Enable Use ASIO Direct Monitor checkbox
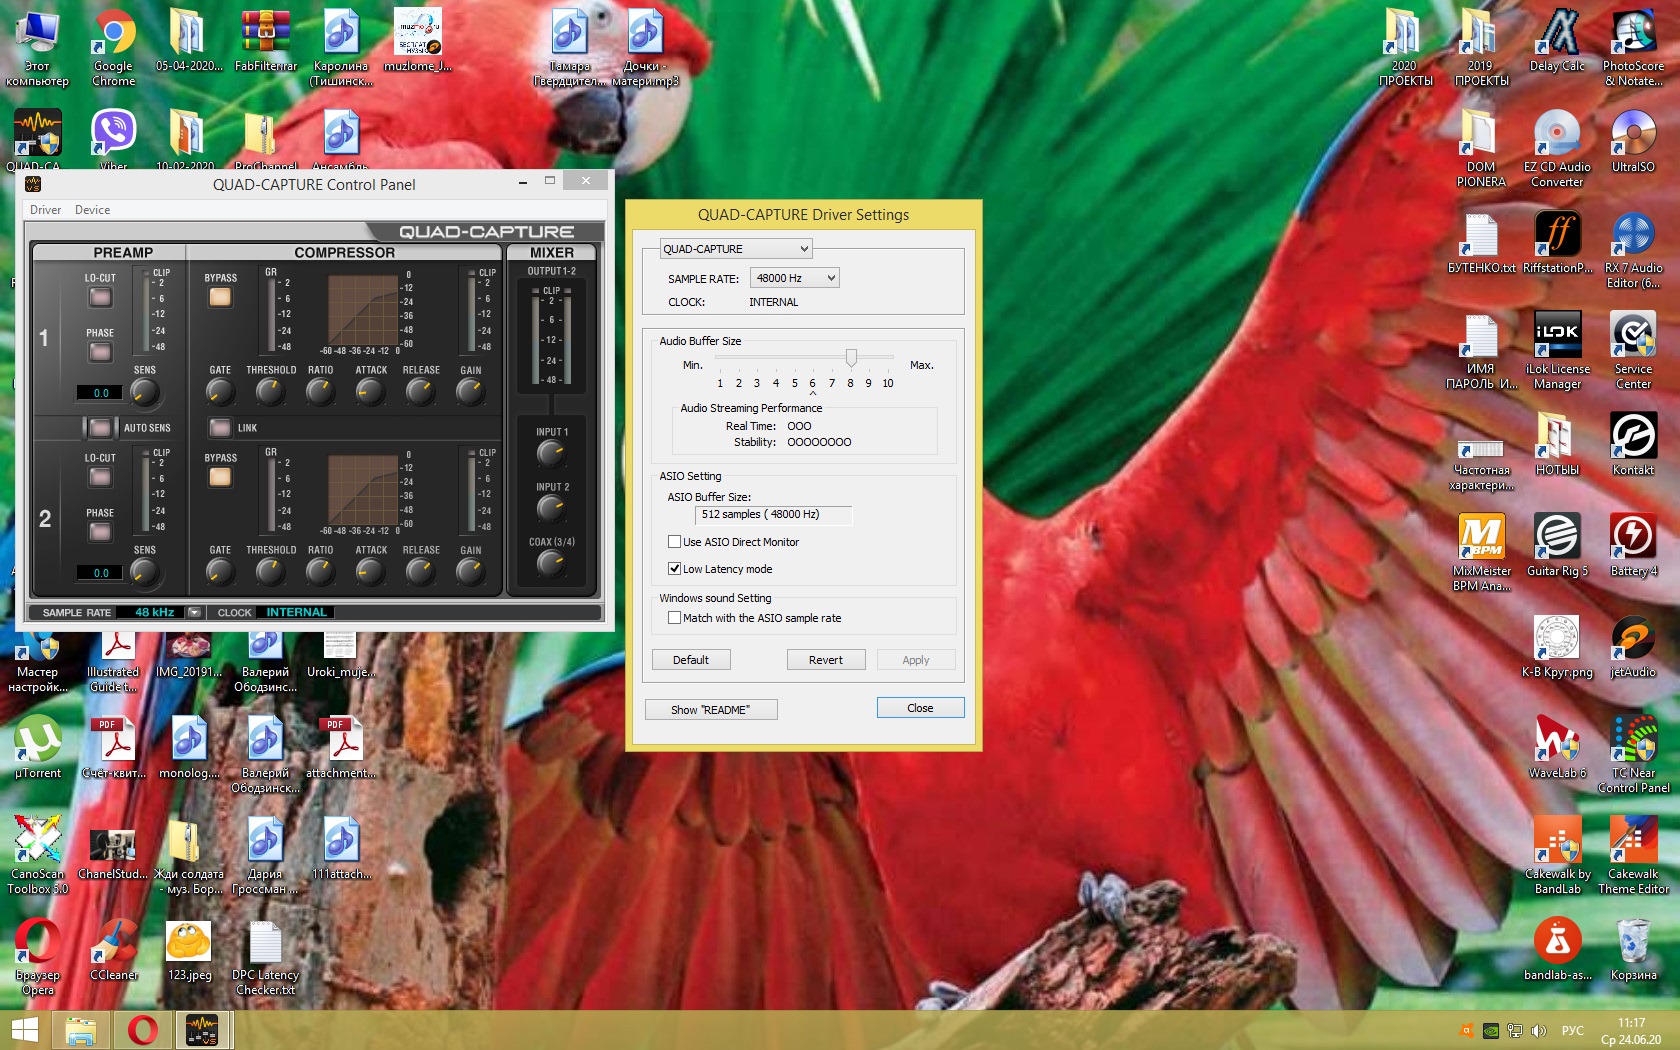This screenshot has height=1050, width=1680. (x=675, y=542)
